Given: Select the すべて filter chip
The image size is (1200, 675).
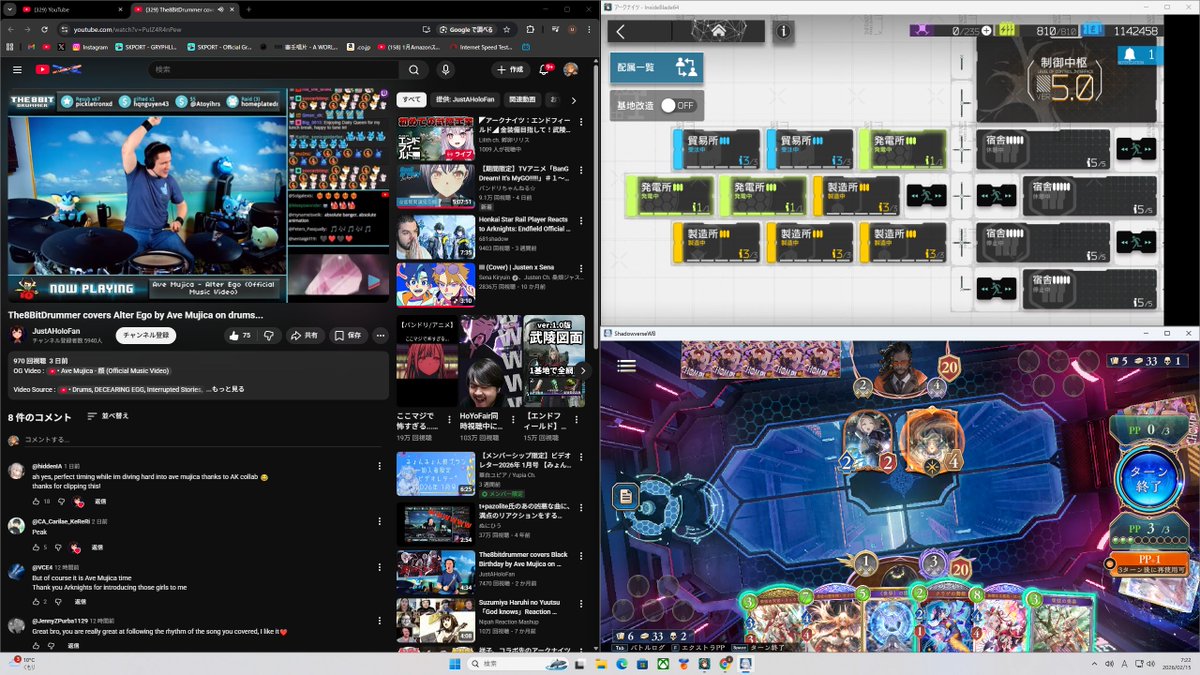Looking at the screenshot, I should tap(411, 100).
